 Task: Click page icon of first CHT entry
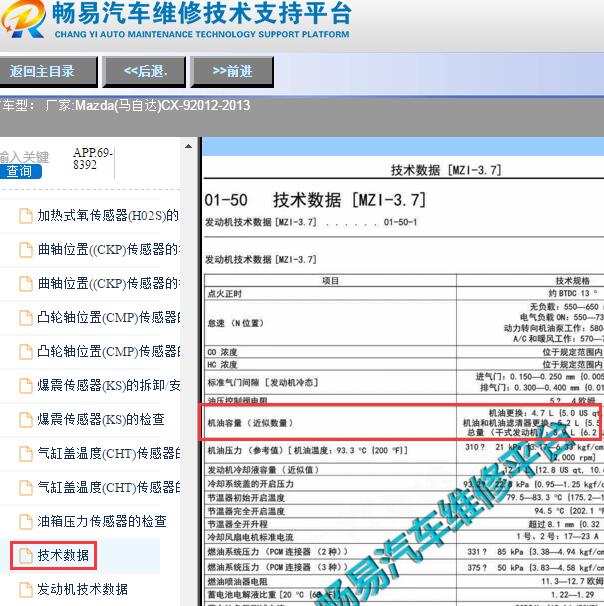click(26, 454)
